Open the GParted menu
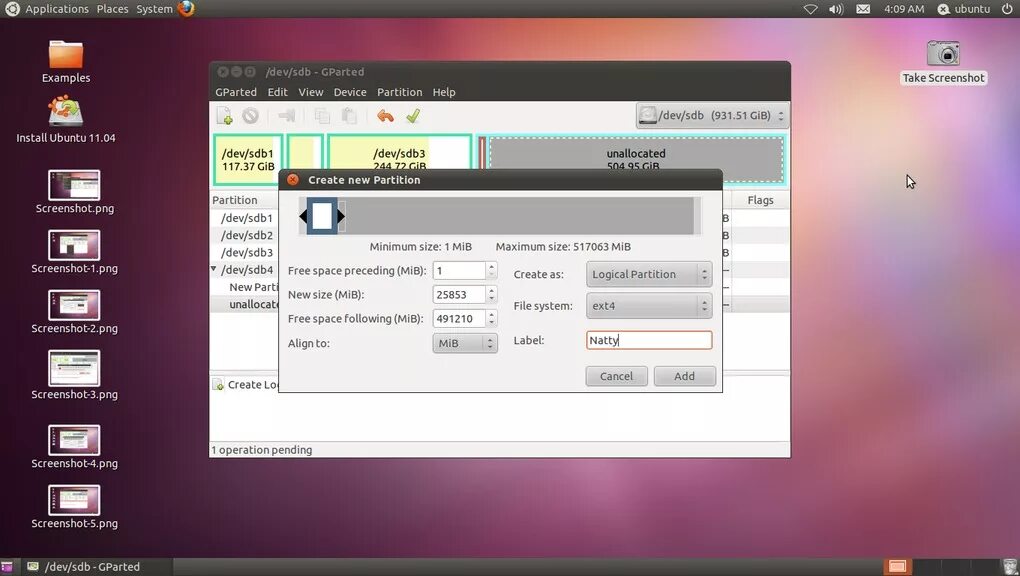 coord(235,92)
